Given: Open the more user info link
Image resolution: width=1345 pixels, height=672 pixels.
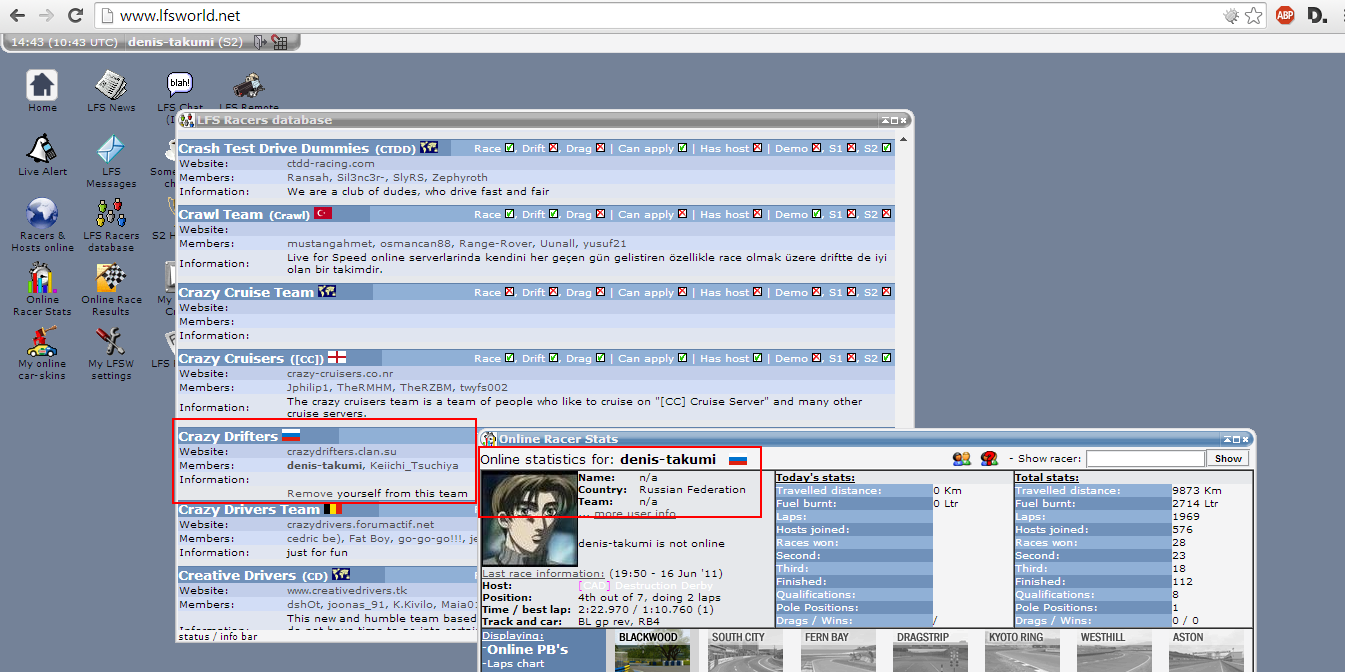Looking at the screenshot, I should (634, 514).
